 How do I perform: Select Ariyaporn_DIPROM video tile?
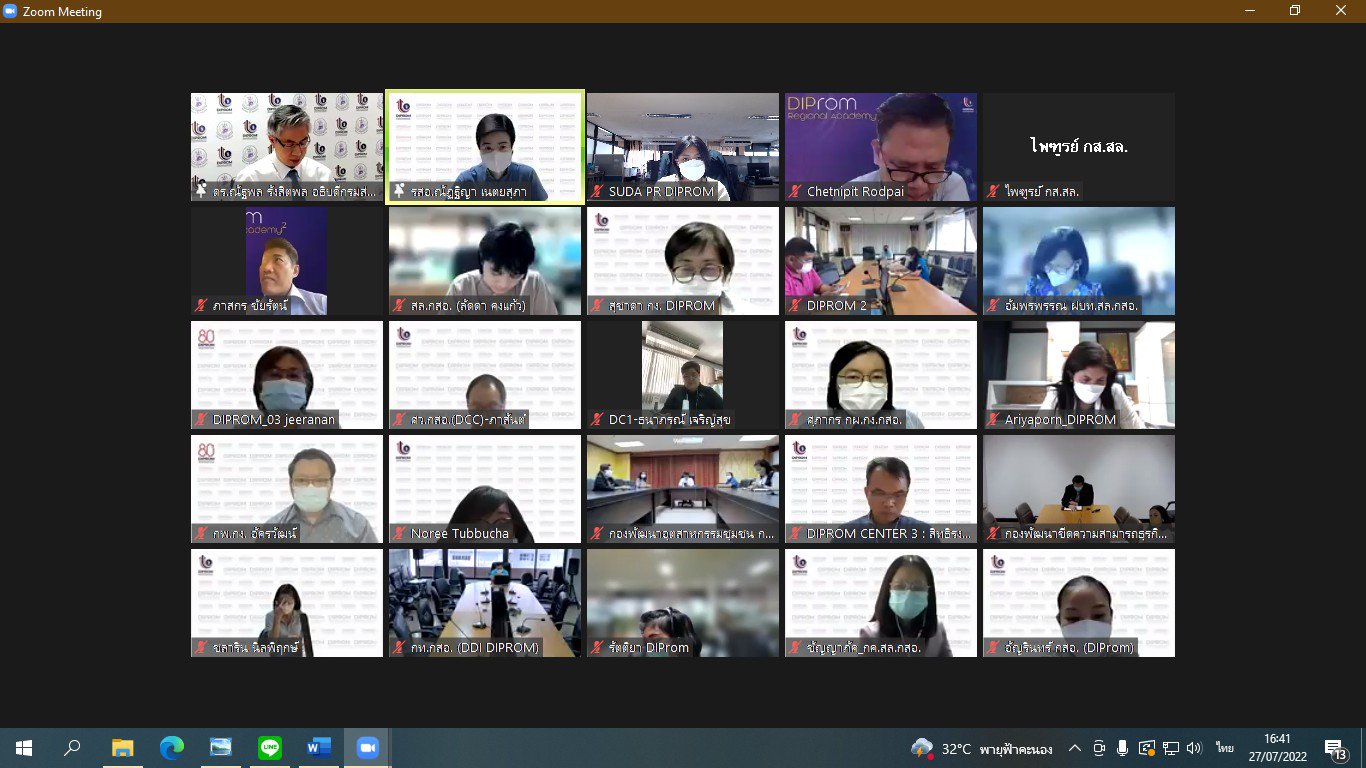click(1079, 375)
